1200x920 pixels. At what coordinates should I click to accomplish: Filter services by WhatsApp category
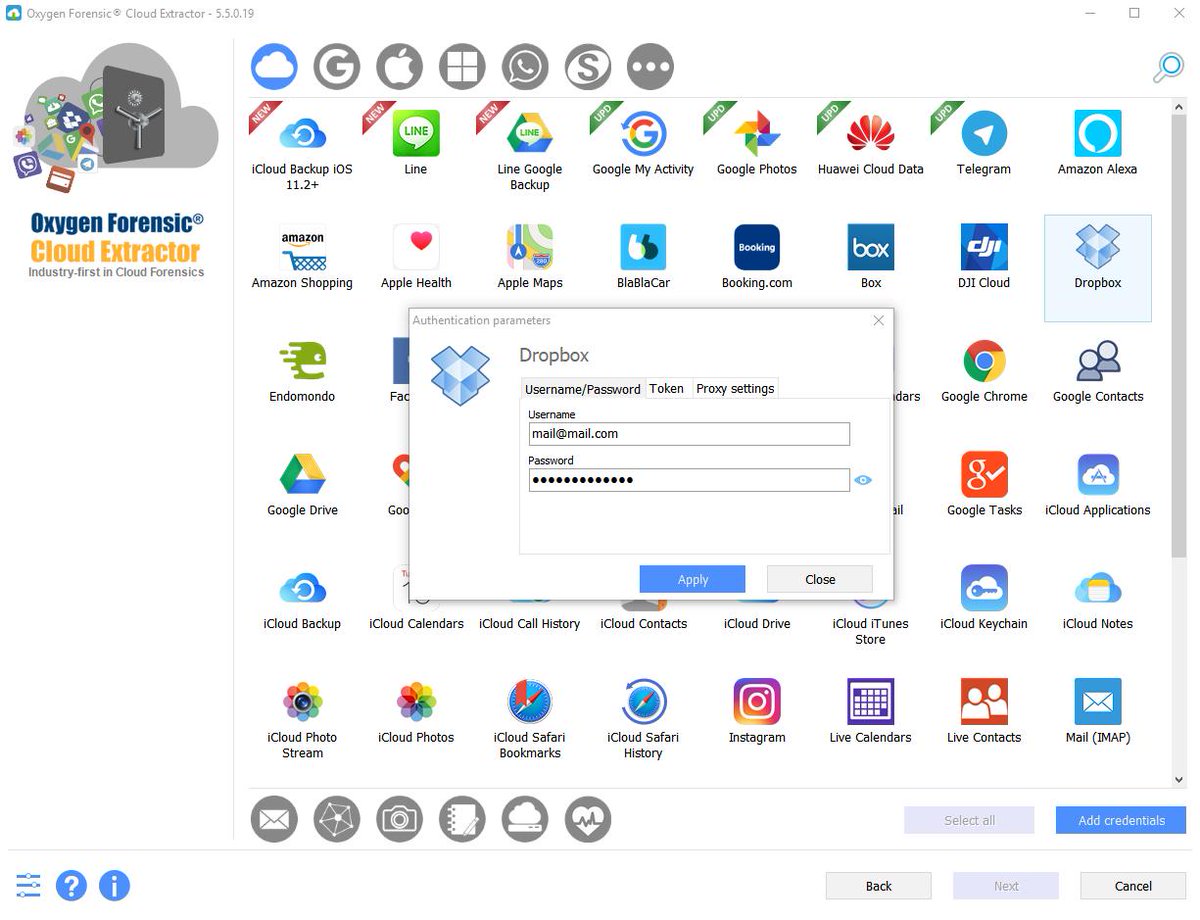click(525, 68)
